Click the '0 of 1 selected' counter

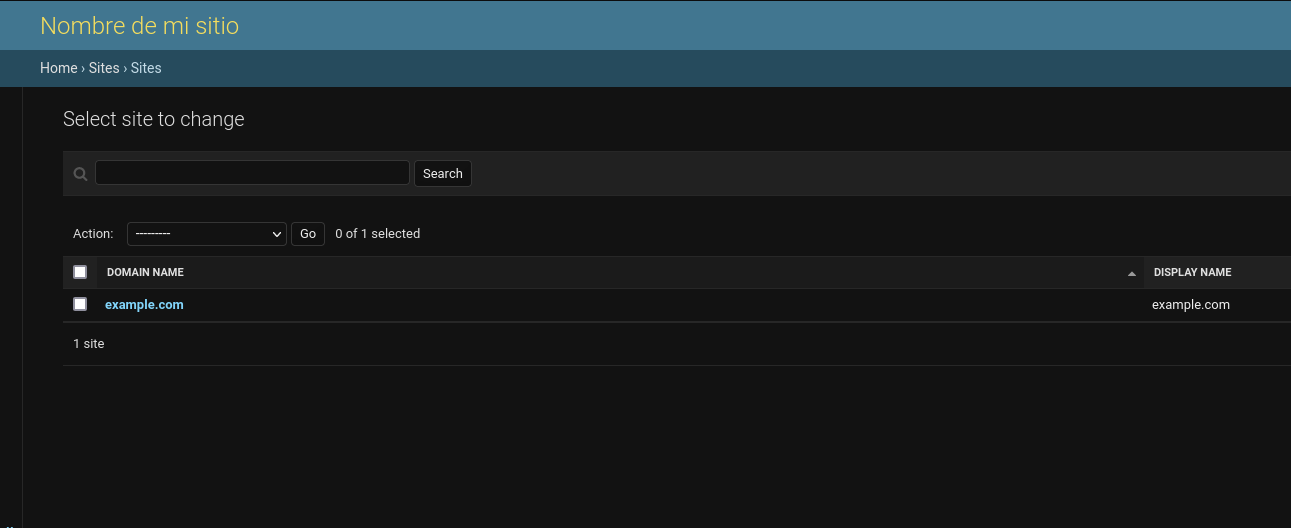click(x=377, y=234)
